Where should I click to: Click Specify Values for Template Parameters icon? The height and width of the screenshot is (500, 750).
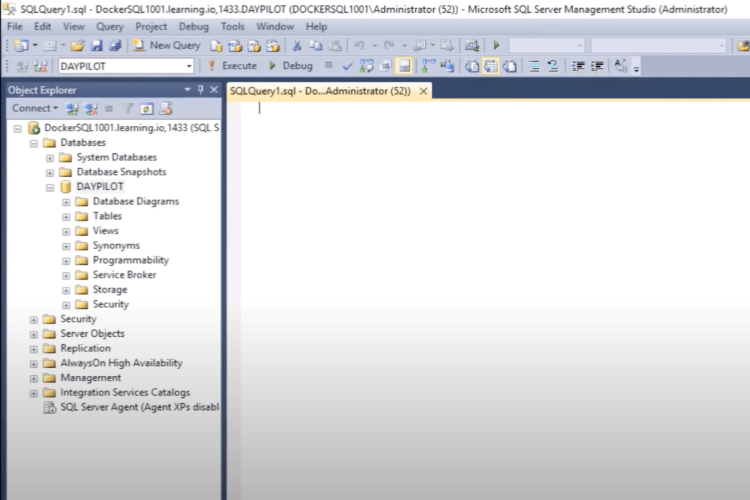(620, 66)
